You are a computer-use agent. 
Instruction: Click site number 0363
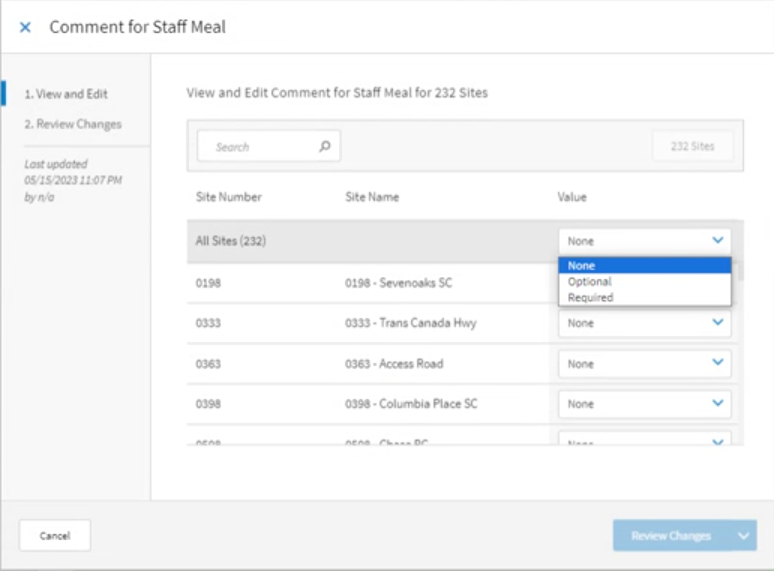[208, 364]
